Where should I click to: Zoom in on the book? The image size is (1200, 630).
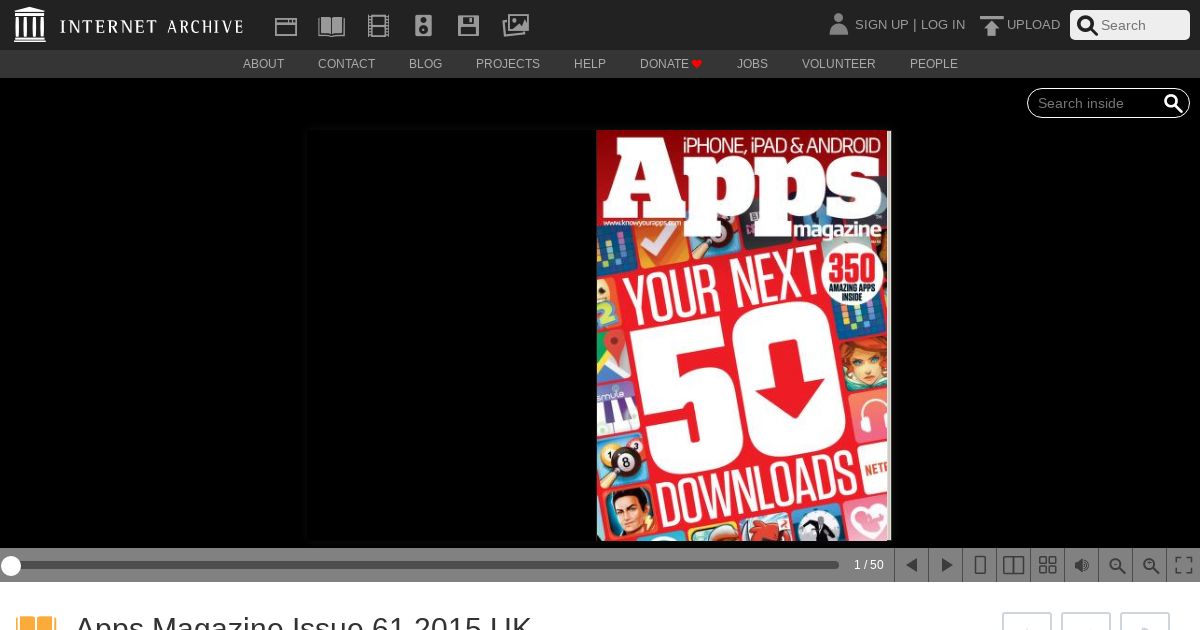coord(1149,565)
